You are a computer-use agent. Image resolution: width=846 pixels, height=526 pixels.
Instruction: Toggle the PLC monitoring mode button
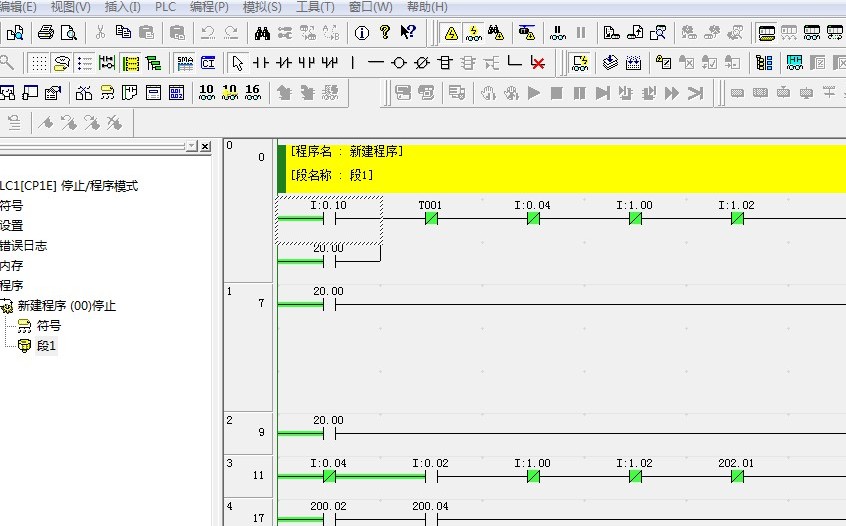tap(473, 33)
